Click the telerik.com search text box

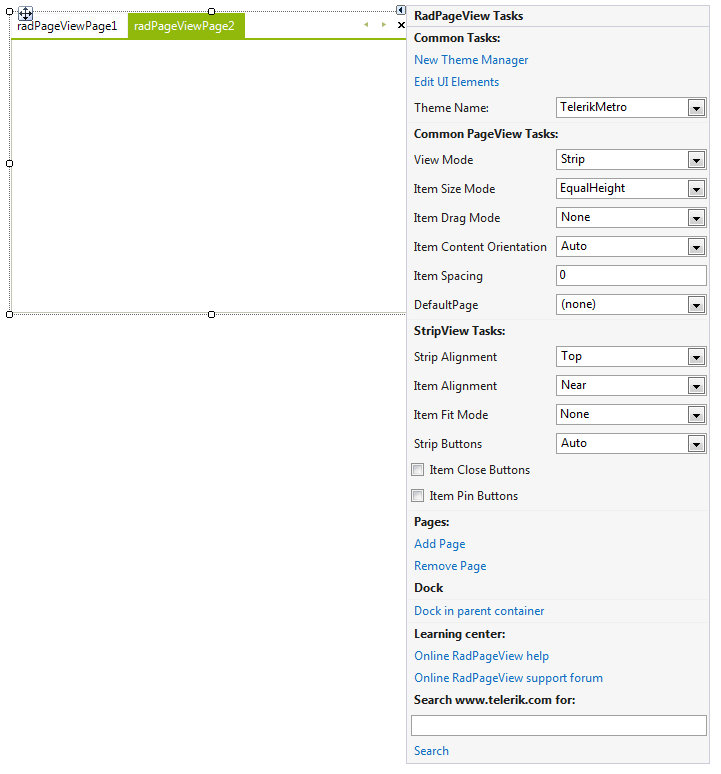click(559, 726)
